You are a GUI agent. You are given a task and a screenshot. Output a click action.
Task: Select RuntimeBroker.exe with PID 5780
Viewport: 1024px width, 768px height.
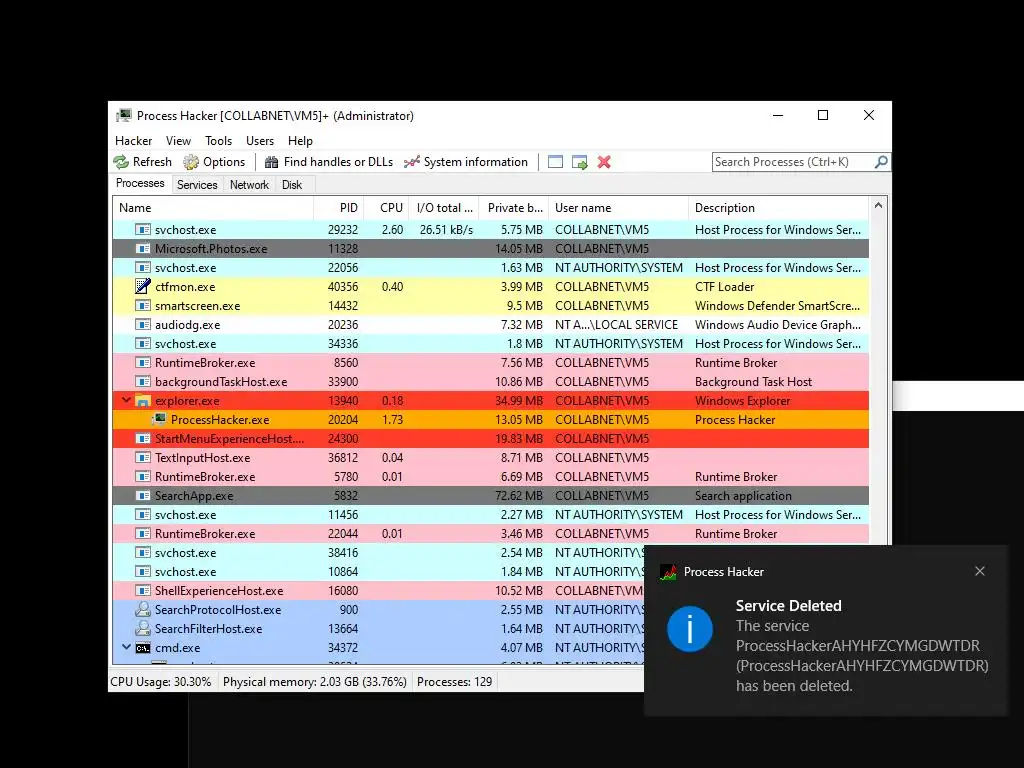click(x=490, y=476)
